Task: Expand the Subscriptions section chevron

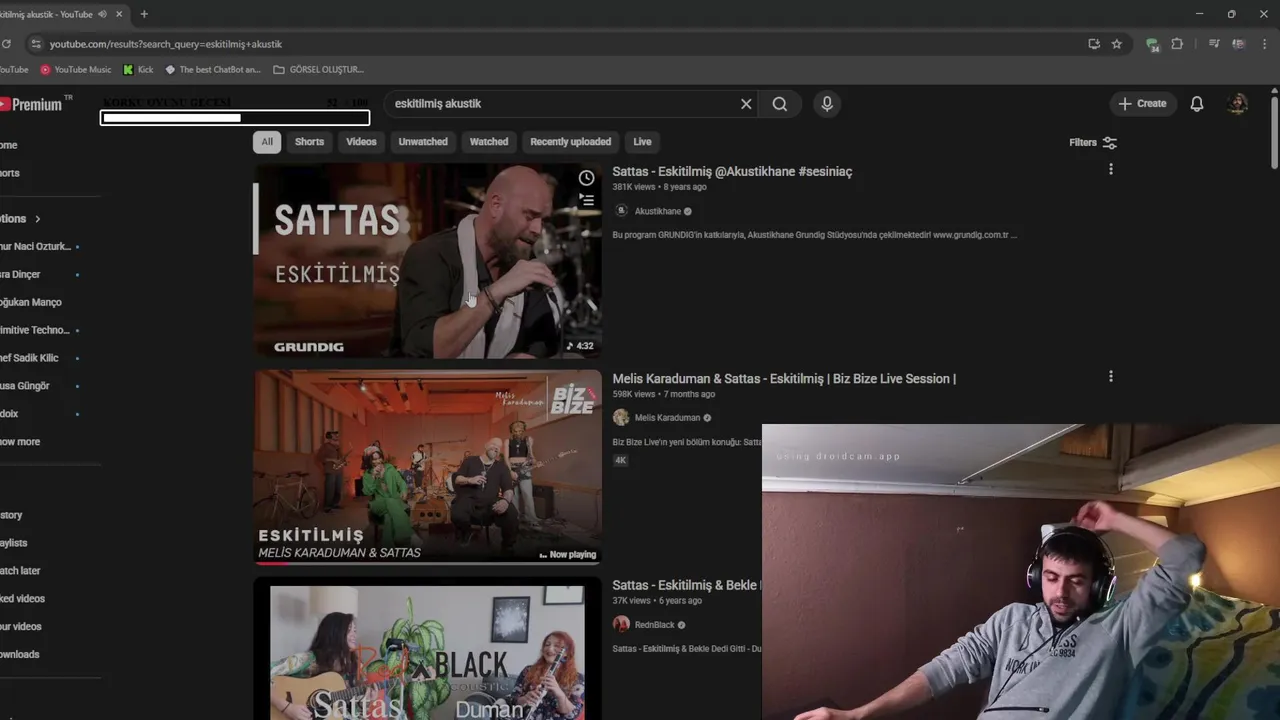Action: (x=38, y=219)
